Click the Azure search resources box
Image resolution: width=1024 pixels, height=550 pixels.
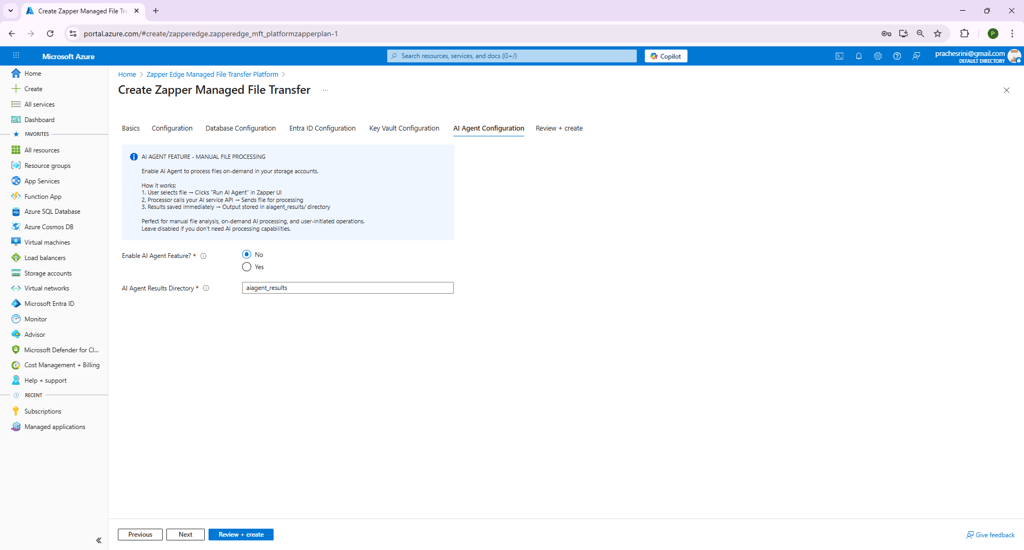click(x=512, y=56)
